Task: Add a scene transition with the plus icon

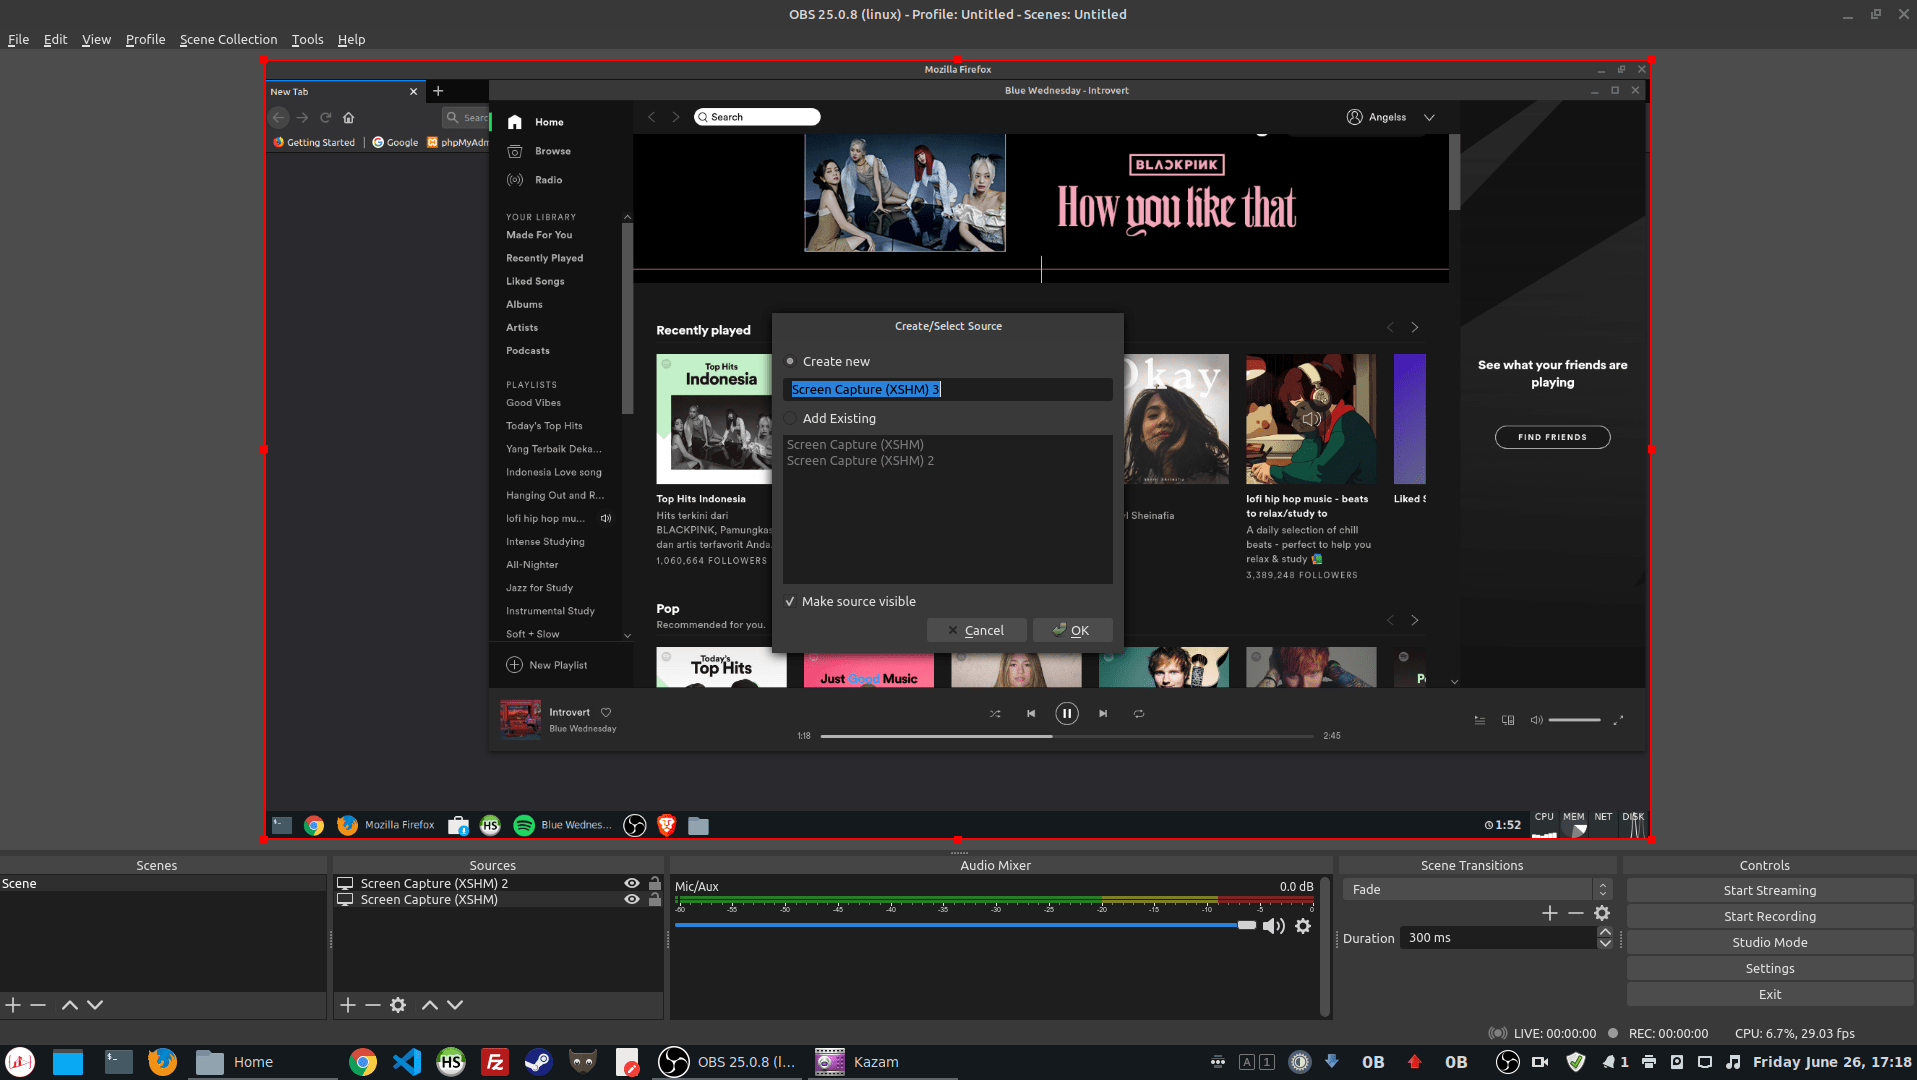Action: 1550,913
